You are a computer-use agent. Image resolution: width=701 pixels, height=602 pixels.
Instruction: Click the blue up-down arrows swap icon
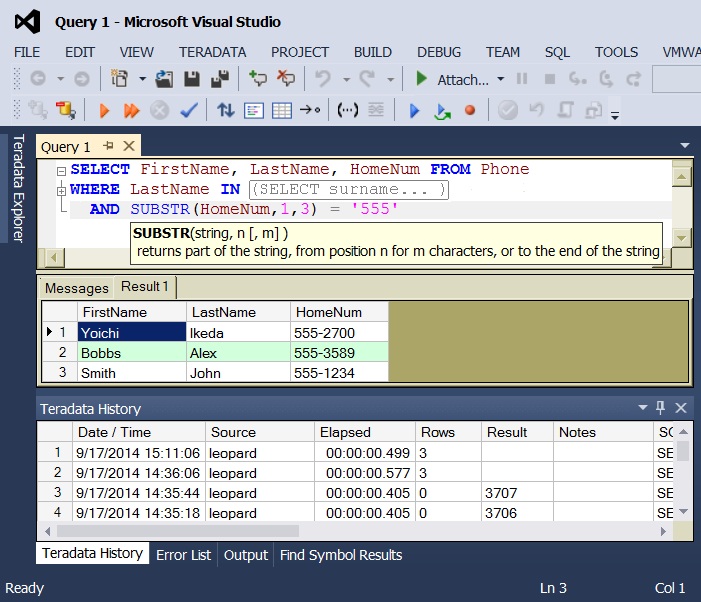click(x=226, y=110)
